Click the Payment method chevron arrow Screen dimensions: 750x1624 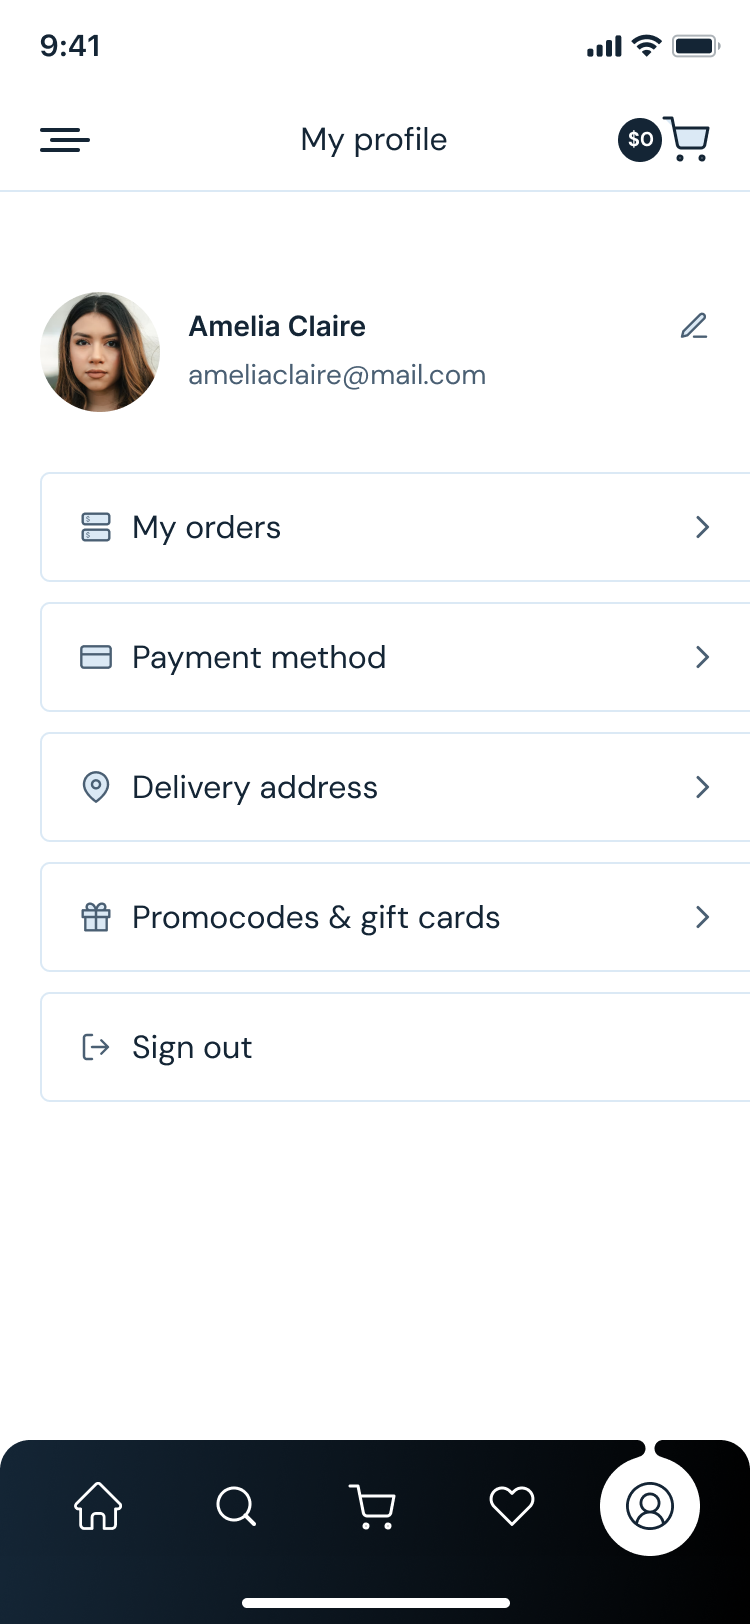click(x=703, y=657)
